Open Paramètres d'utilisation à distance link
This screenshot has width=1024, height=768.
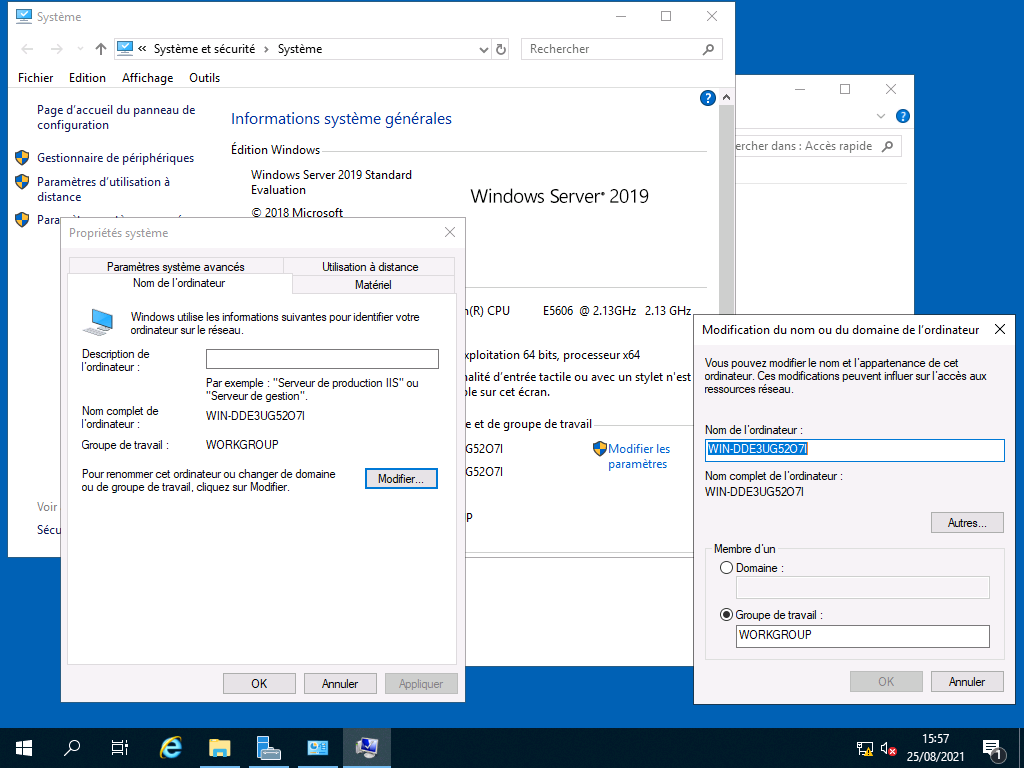(103, 189)
